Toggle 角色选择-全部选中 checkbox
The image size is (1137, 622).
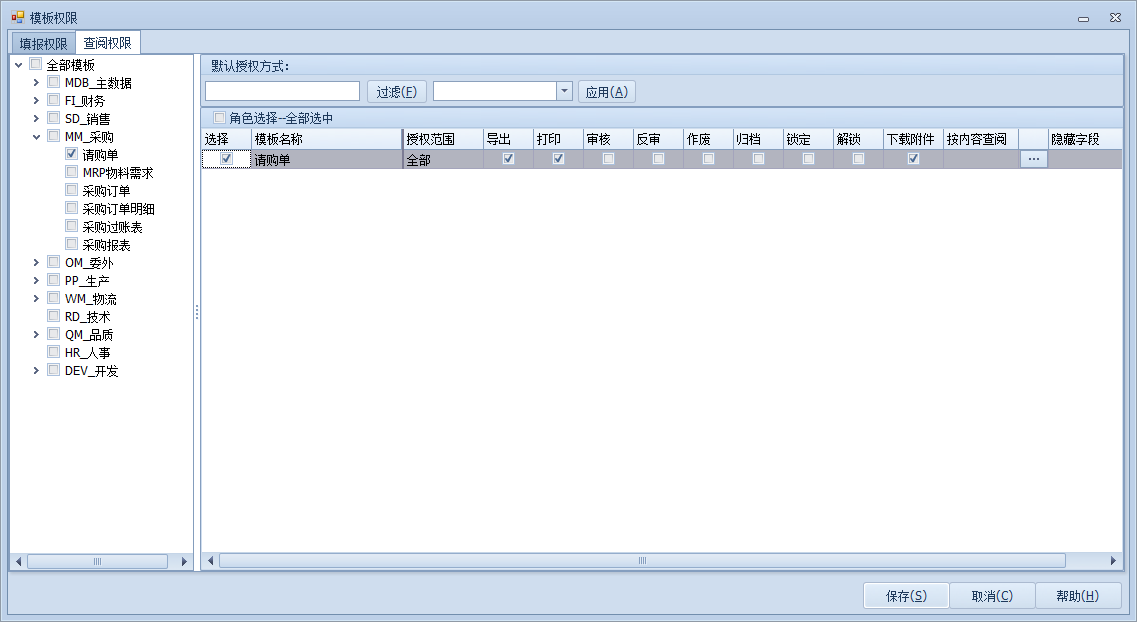(219, 118)
